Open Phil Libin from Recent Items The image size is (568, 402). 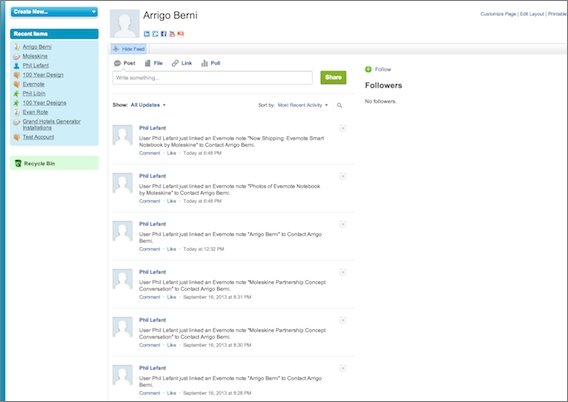34,93
